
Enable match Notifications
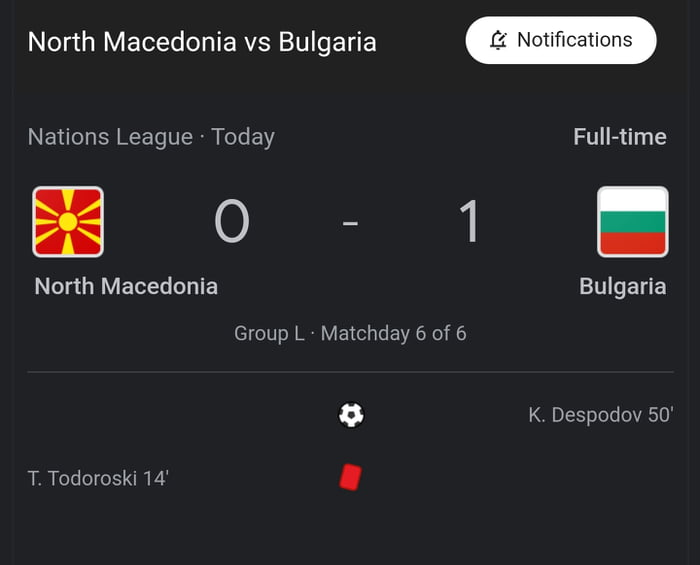pyautogui.click(x=560, y=41)
